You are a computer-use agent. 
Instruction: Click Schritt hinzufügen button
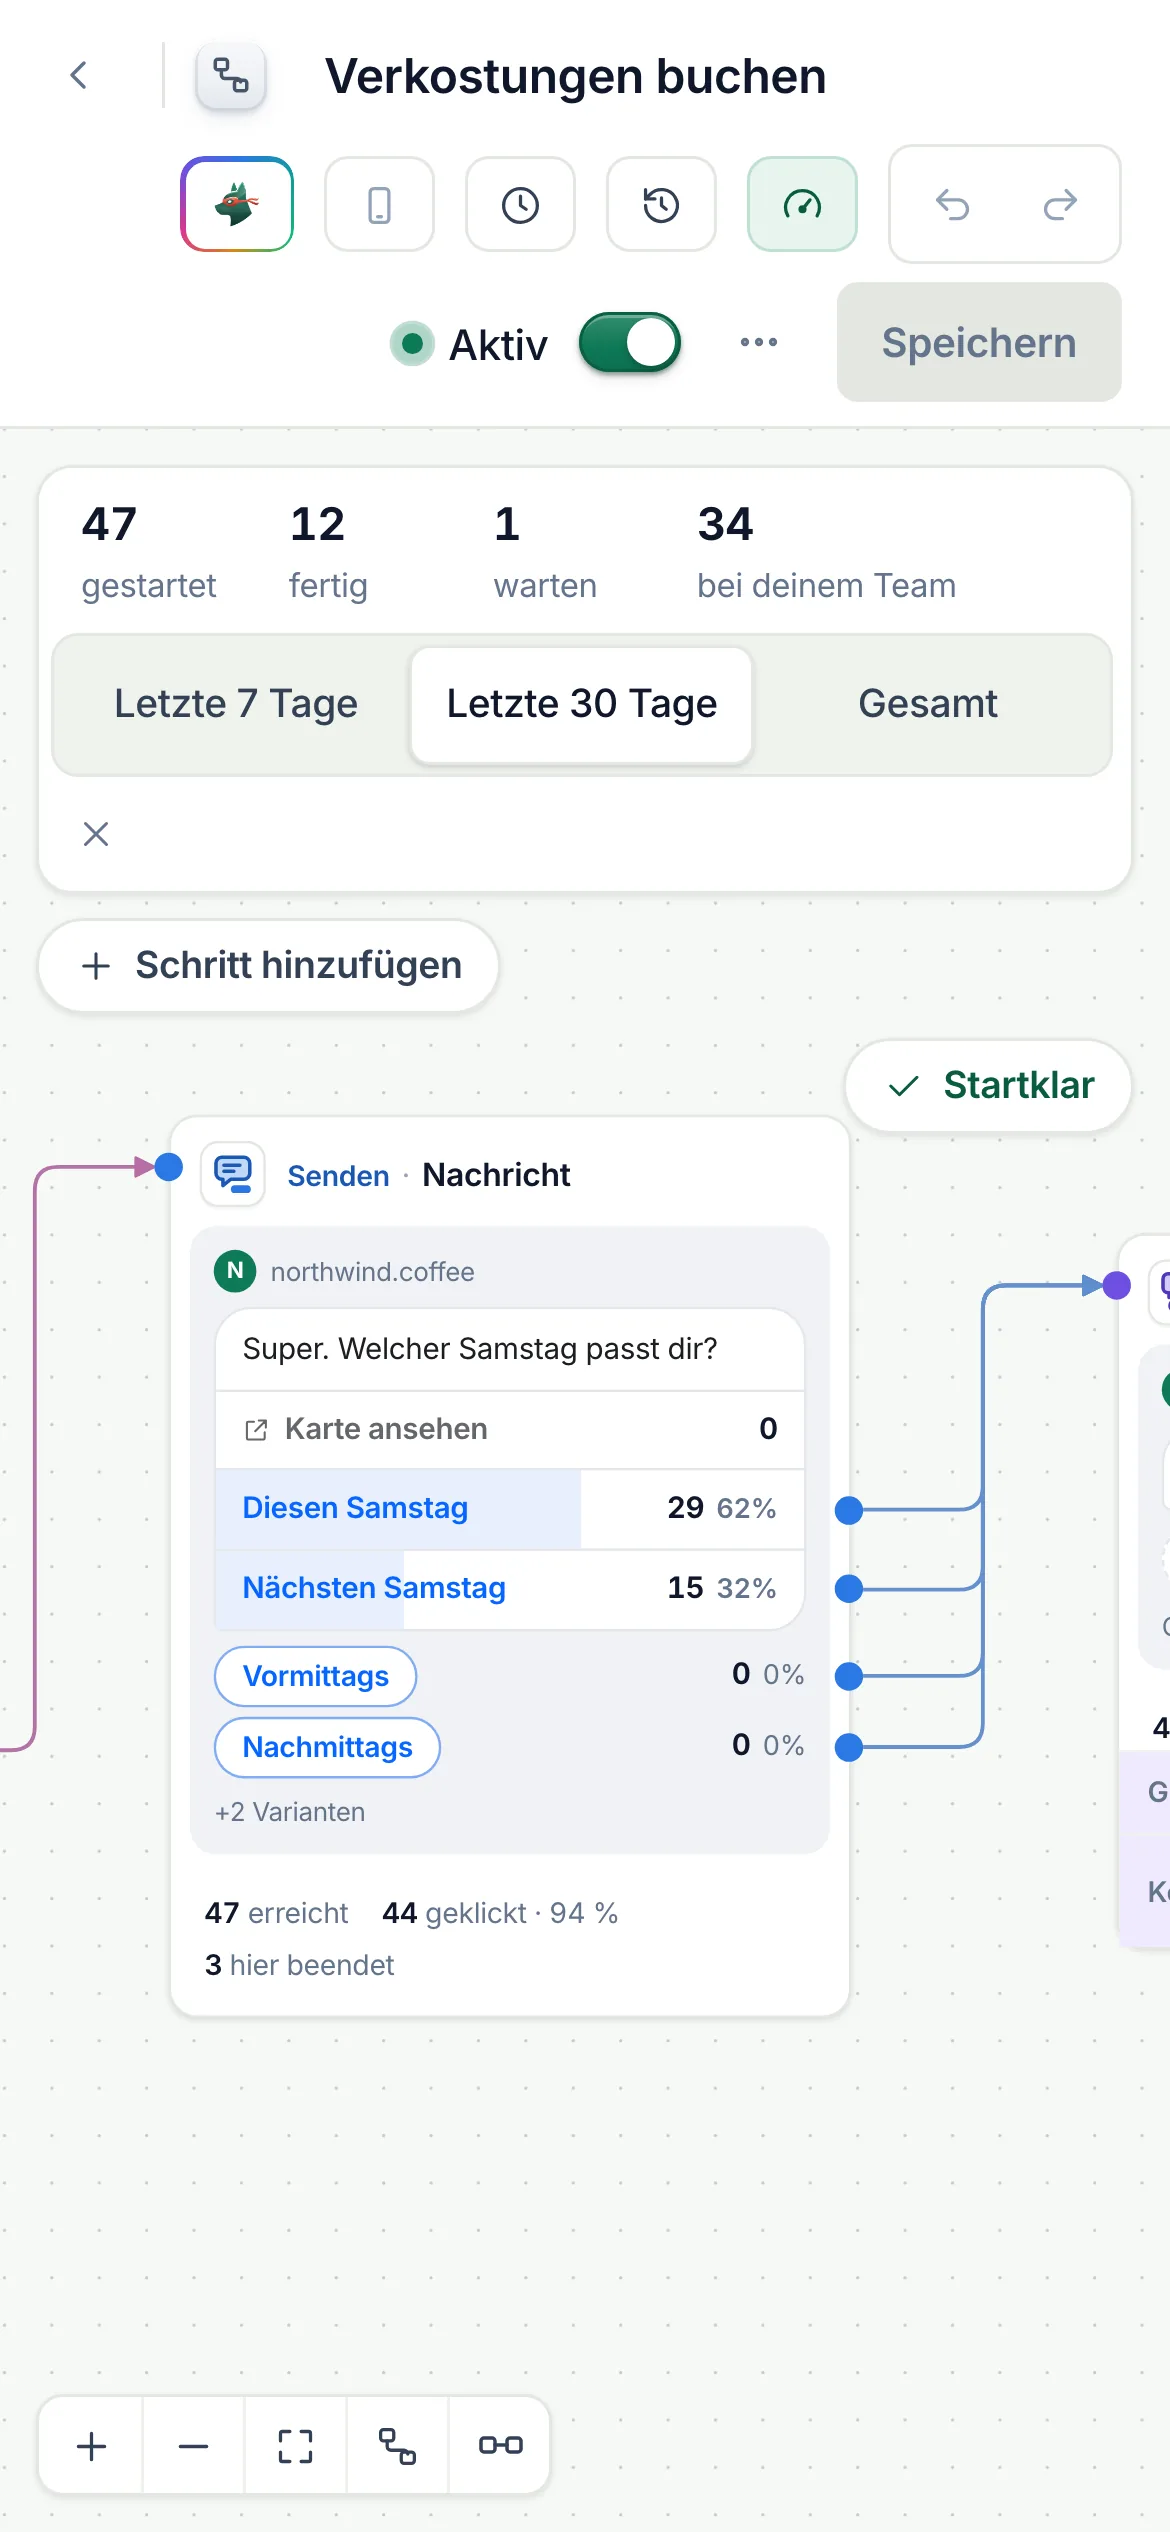pos(269,966)
